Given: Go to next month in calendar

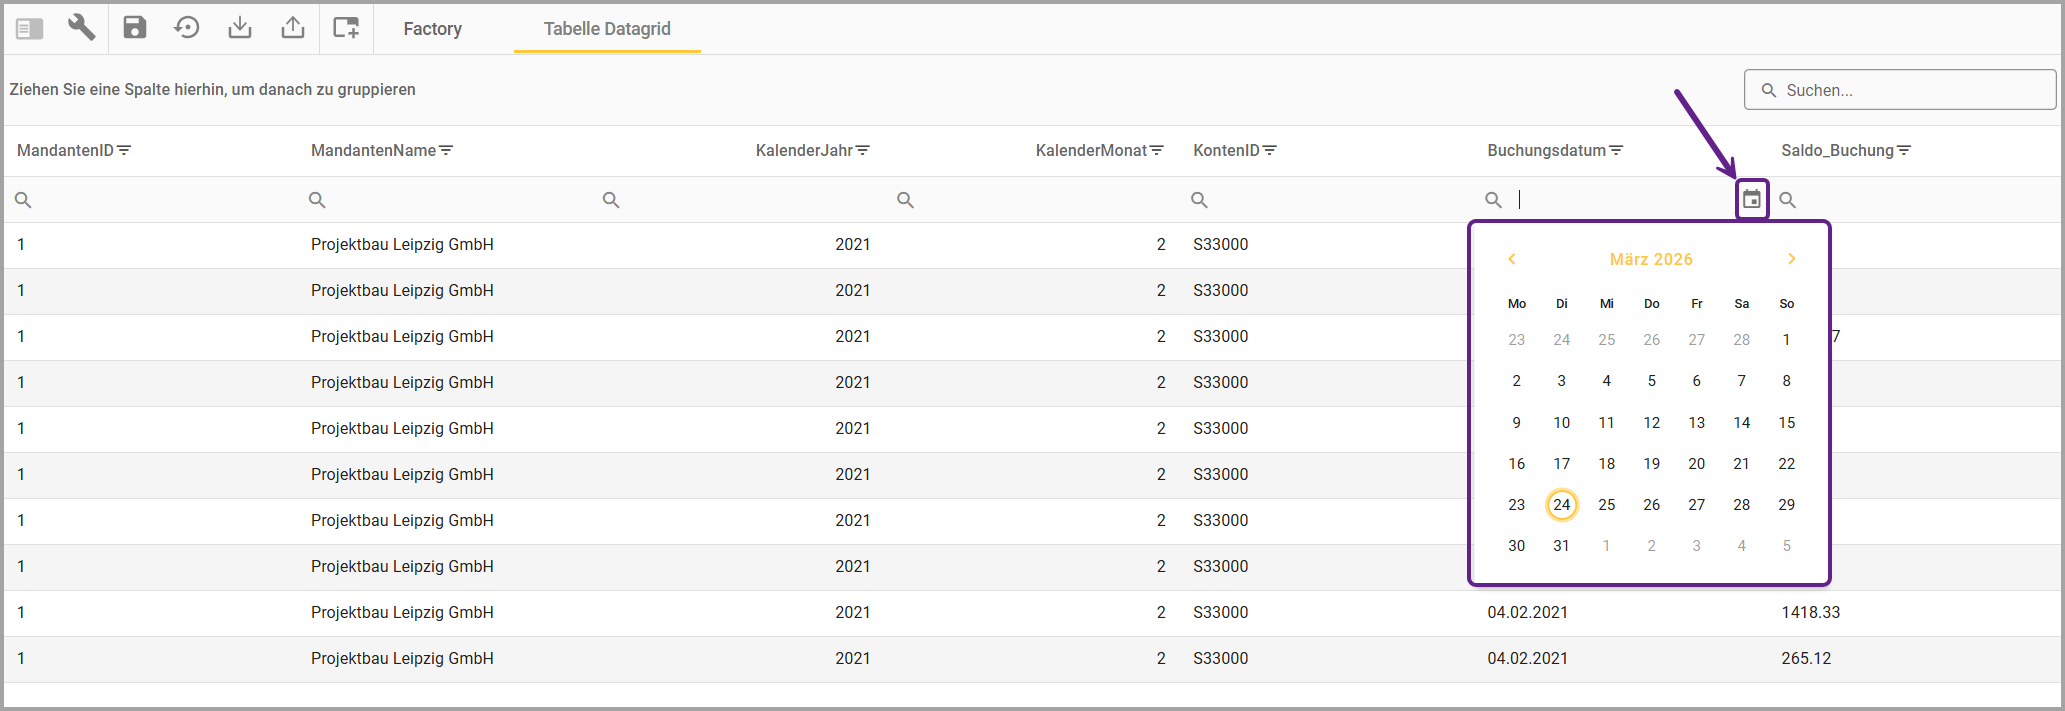Looking at the screenshot, I should tap(1791, 259).
